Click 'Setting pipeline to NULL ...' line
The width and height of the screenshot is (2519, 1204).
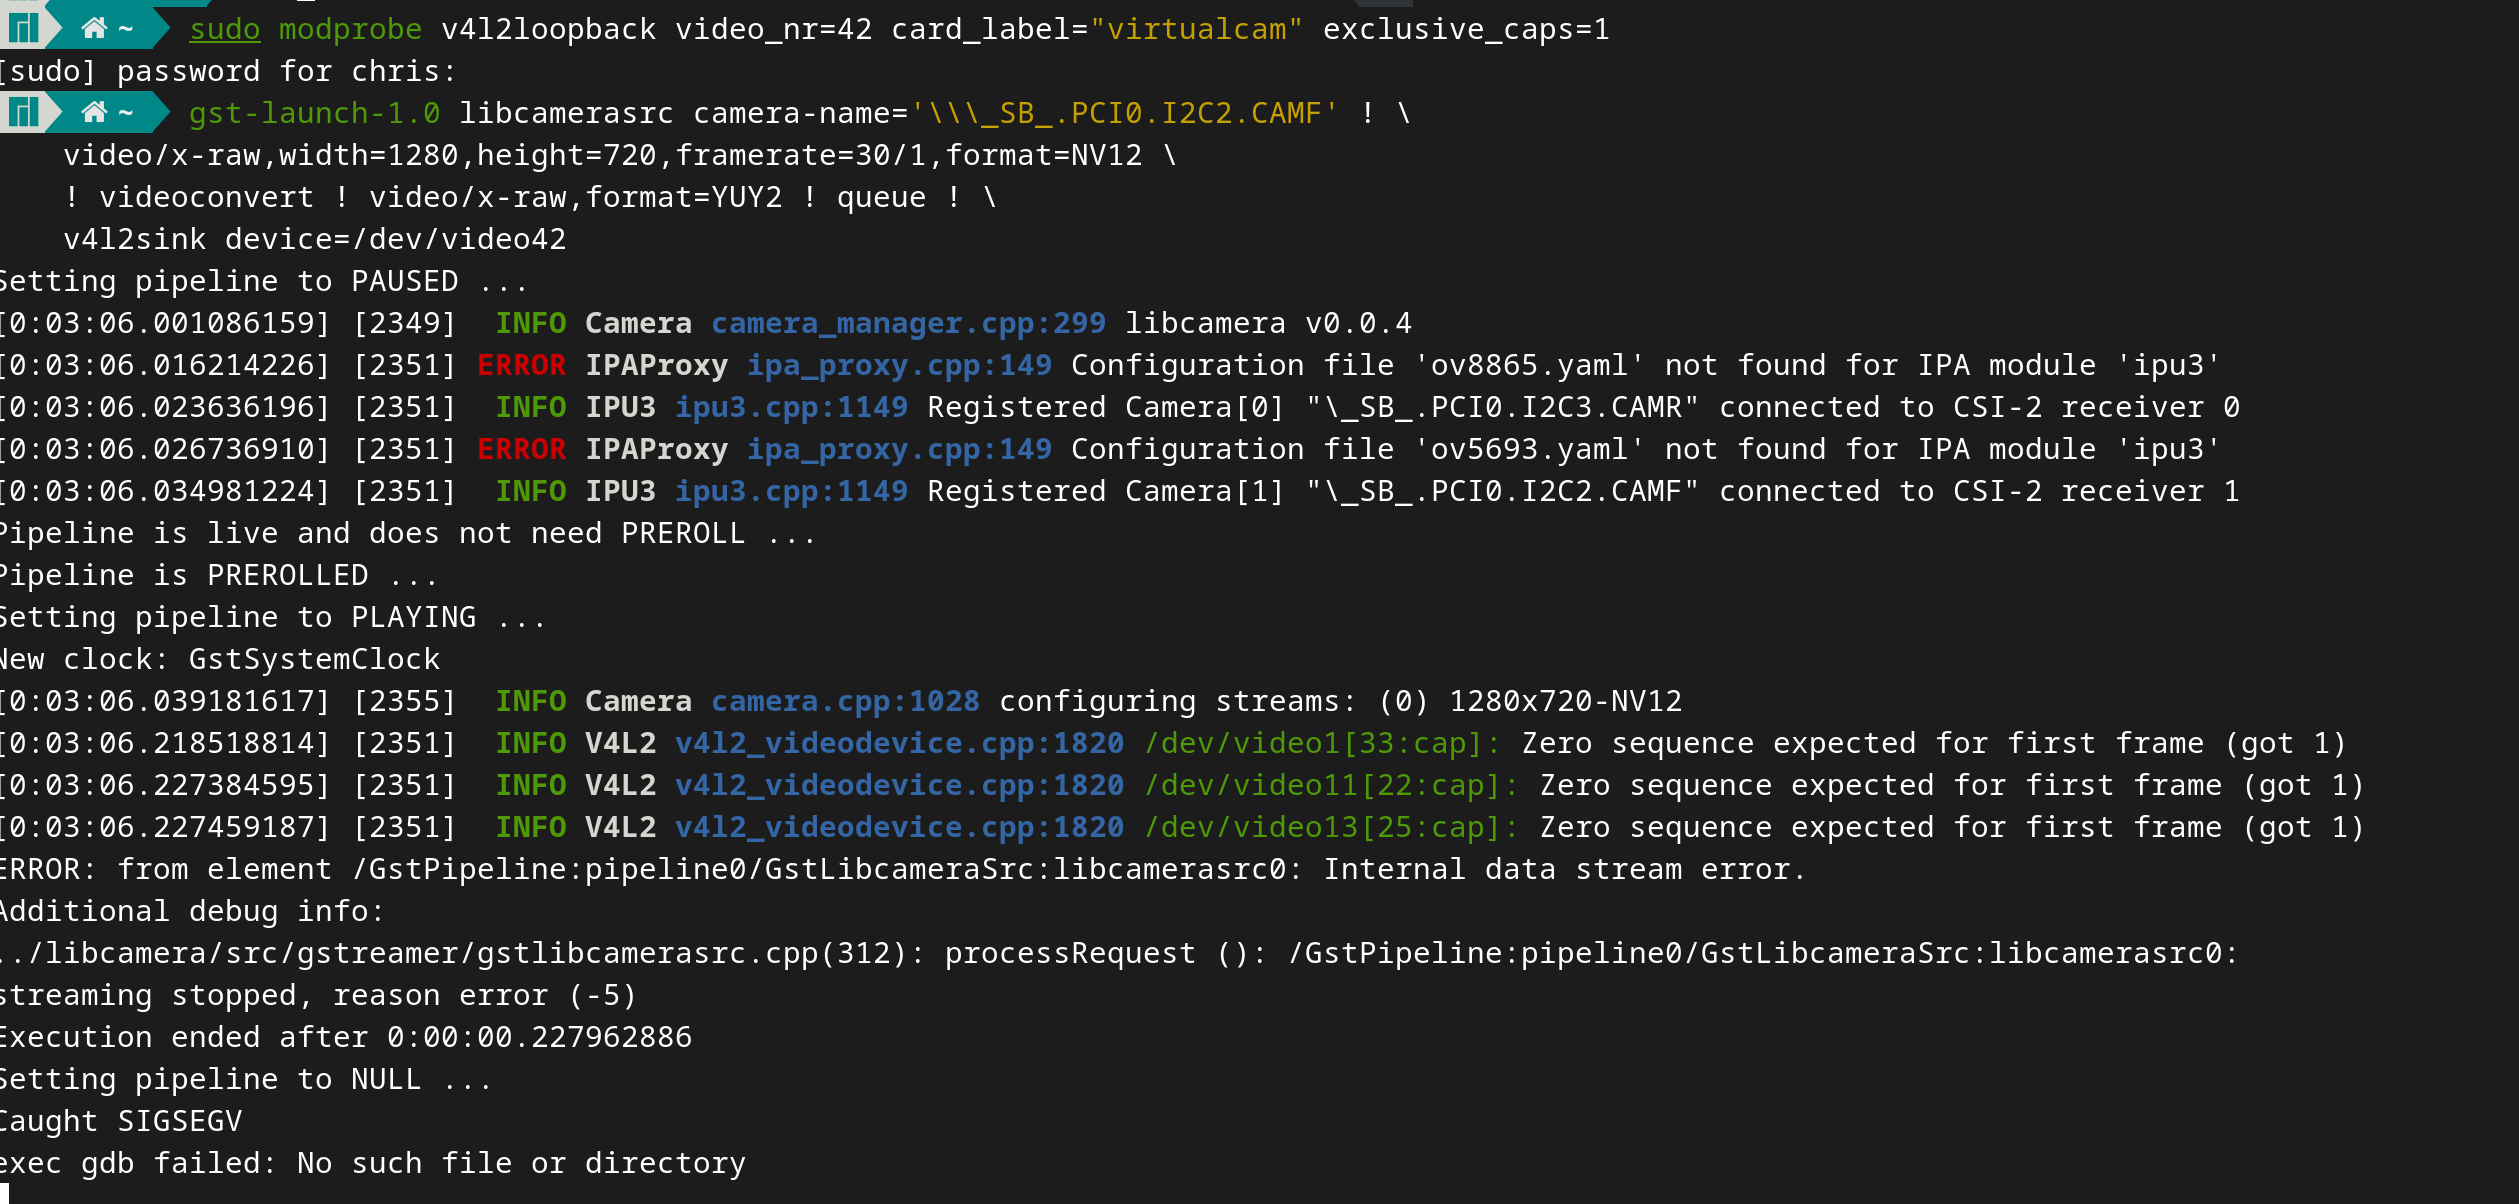coord(246,1080)
